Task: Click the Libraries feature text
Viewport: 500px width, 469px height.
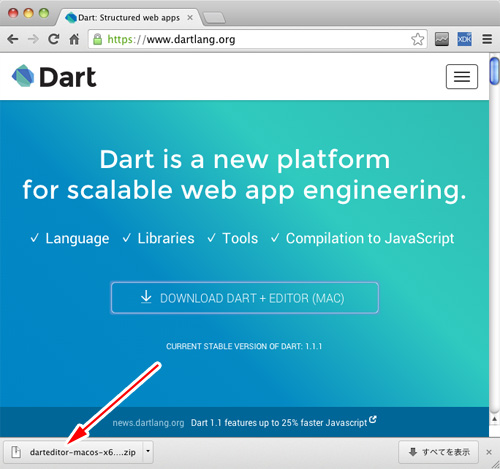Action: click(x=166, y=238)
